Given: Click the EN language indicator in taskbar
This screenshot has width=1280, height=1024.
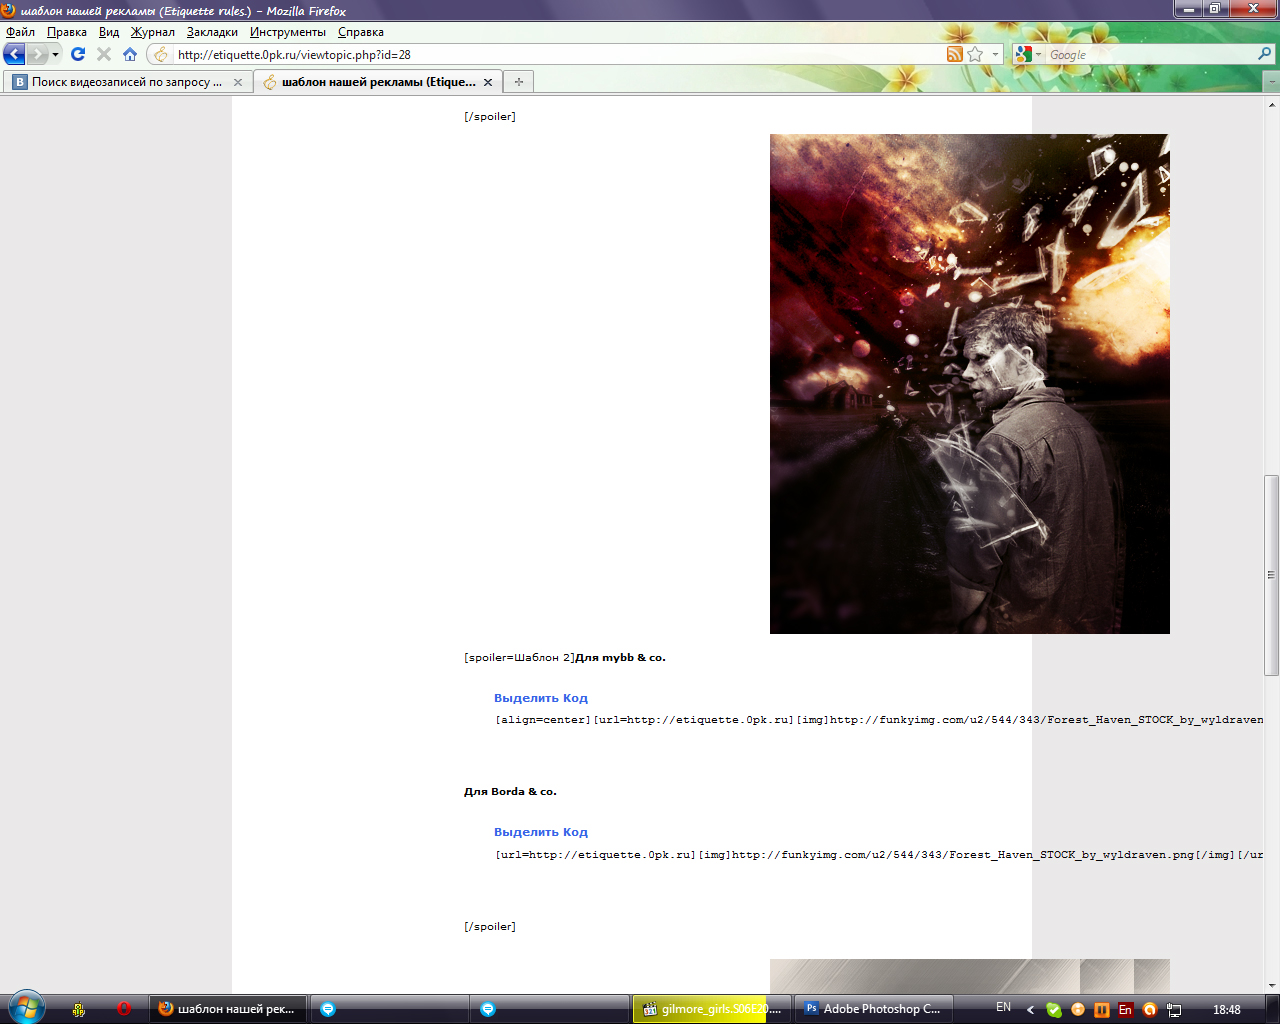Looking at the screenshot, I should (x=1003, y=1008).
